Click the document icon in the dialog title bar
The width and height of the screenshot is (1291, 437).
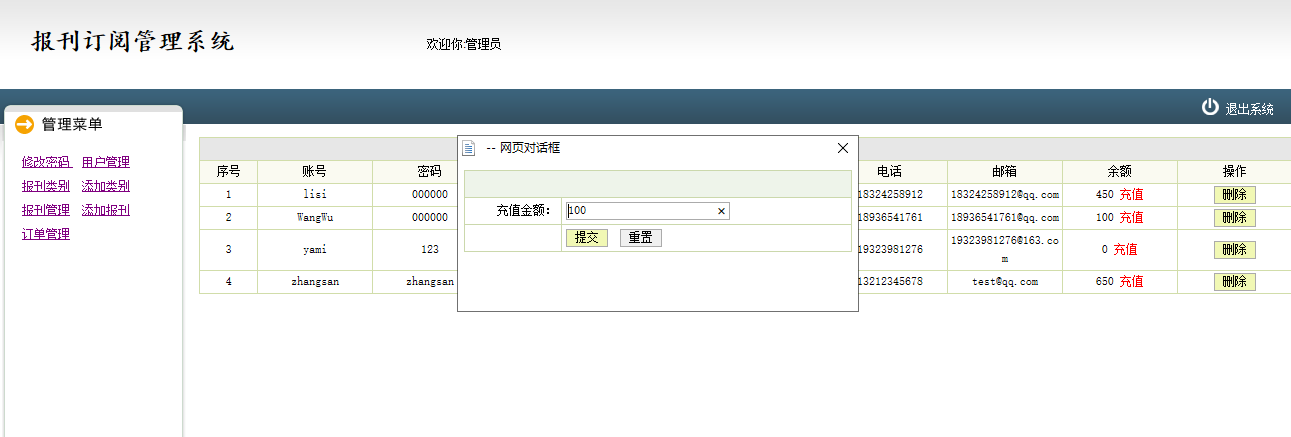tap(468, 148)
